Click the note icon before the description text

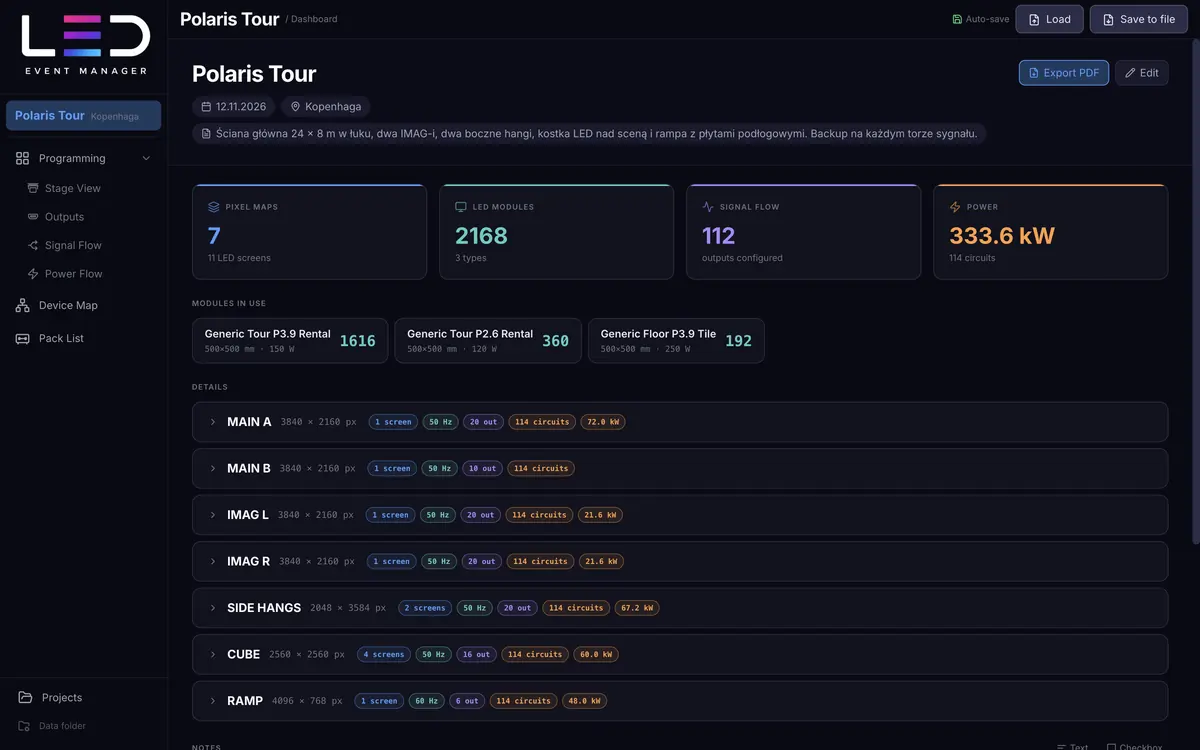(x=206, y=133)
